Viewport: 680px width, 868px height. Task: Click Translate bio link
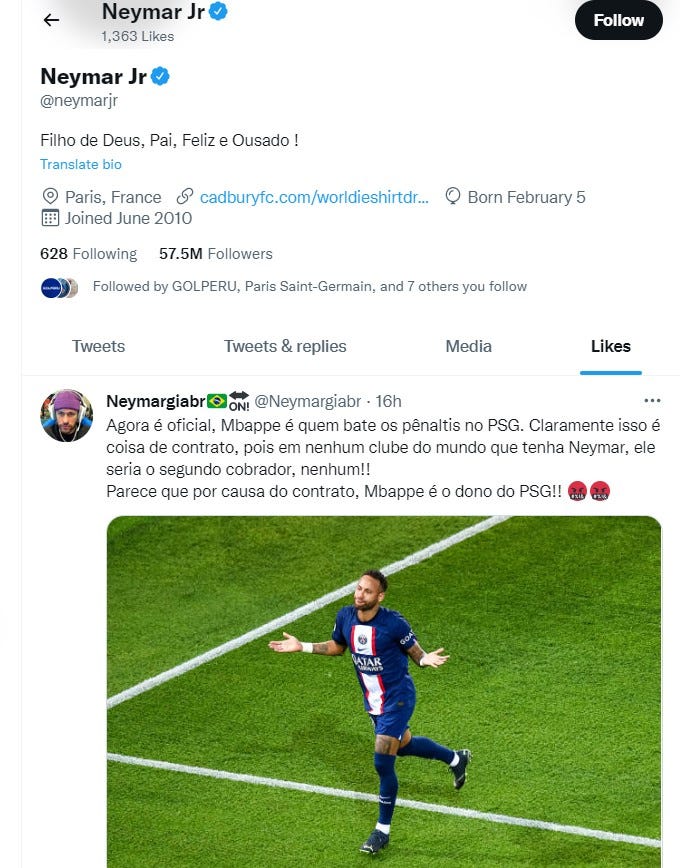81,164
